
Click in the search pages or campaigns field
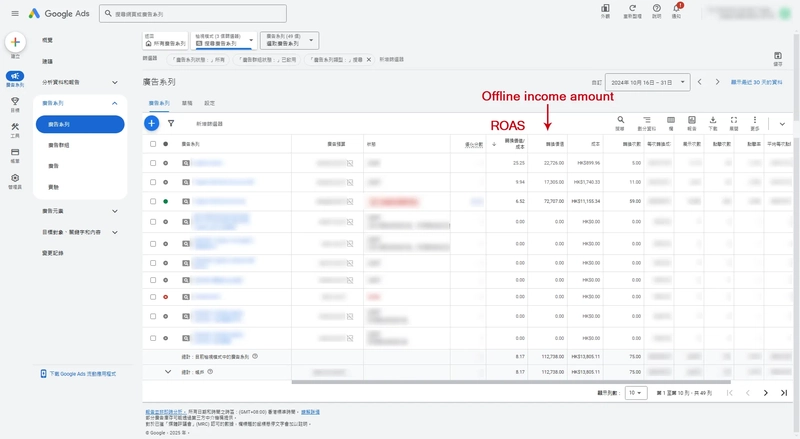(193, 14)
